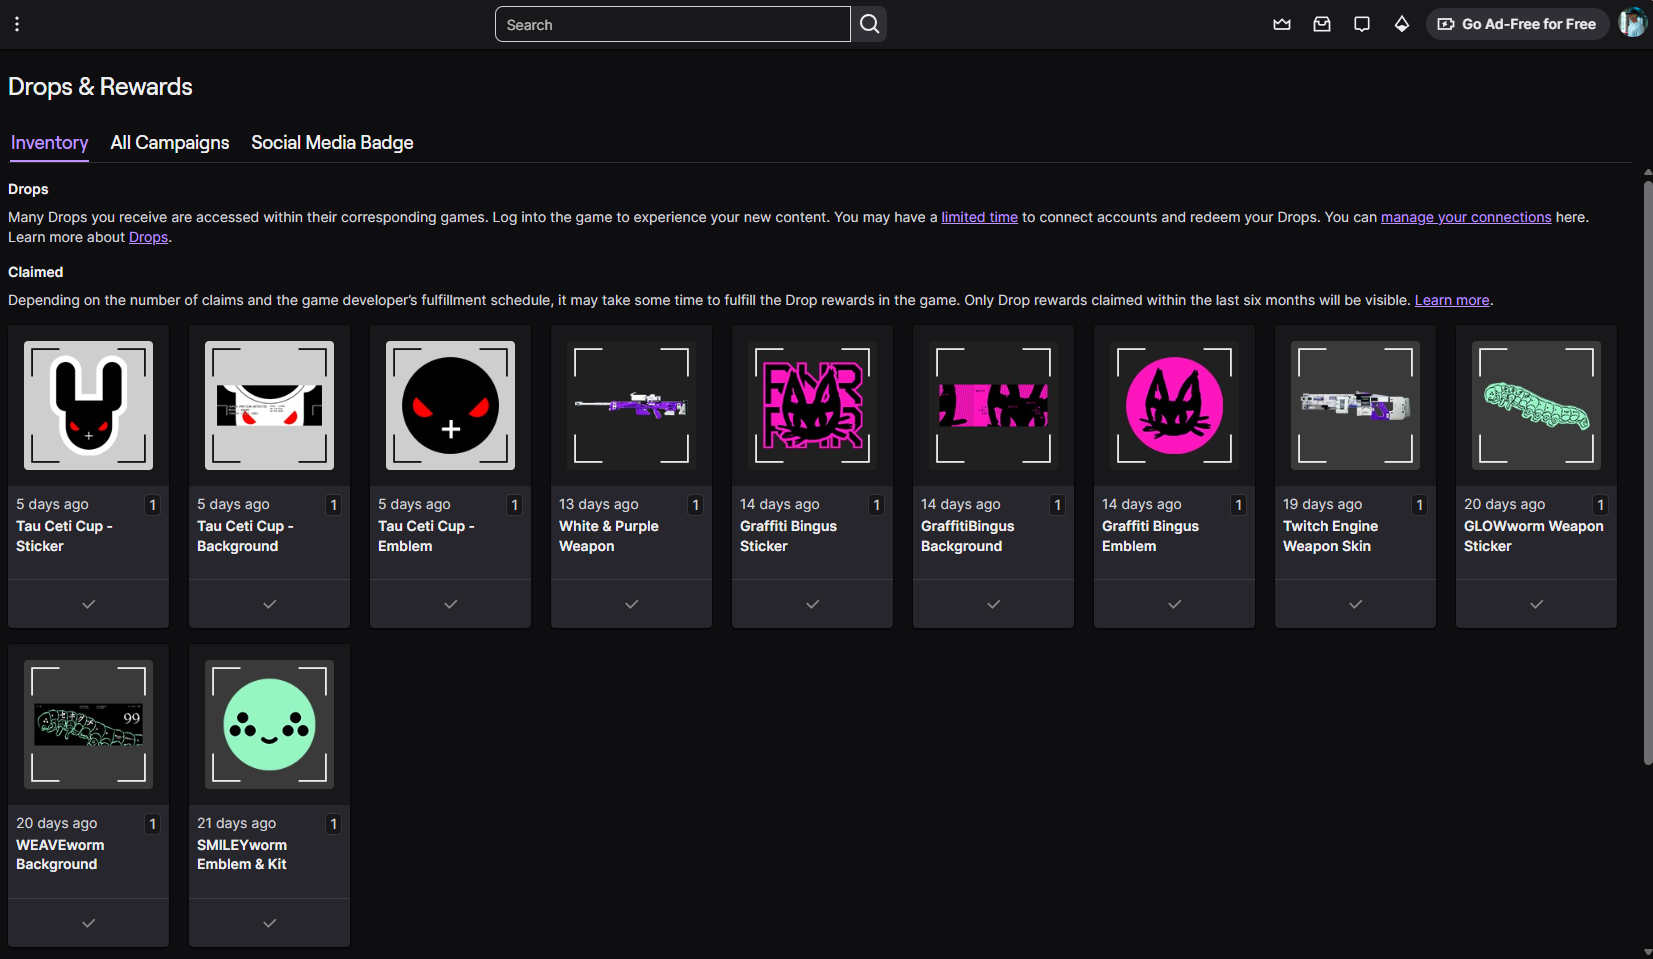Click the Graffiti Bingus Emblem thumbnail
The image size is (1653, 959).
click(x=1174, y=406)
